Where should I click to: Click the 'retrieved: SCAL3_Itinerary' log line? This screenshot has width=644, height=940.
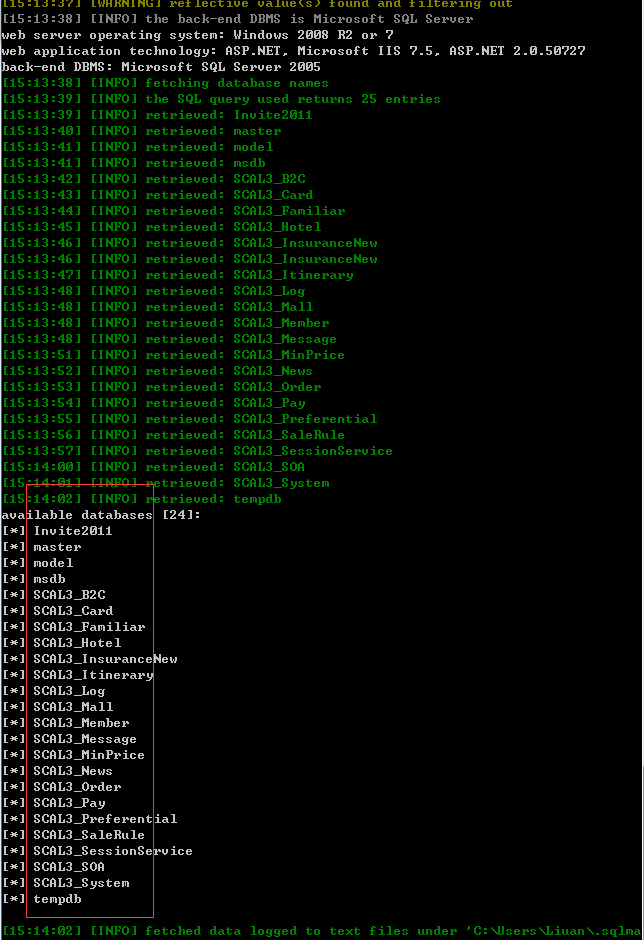(178, 275)
